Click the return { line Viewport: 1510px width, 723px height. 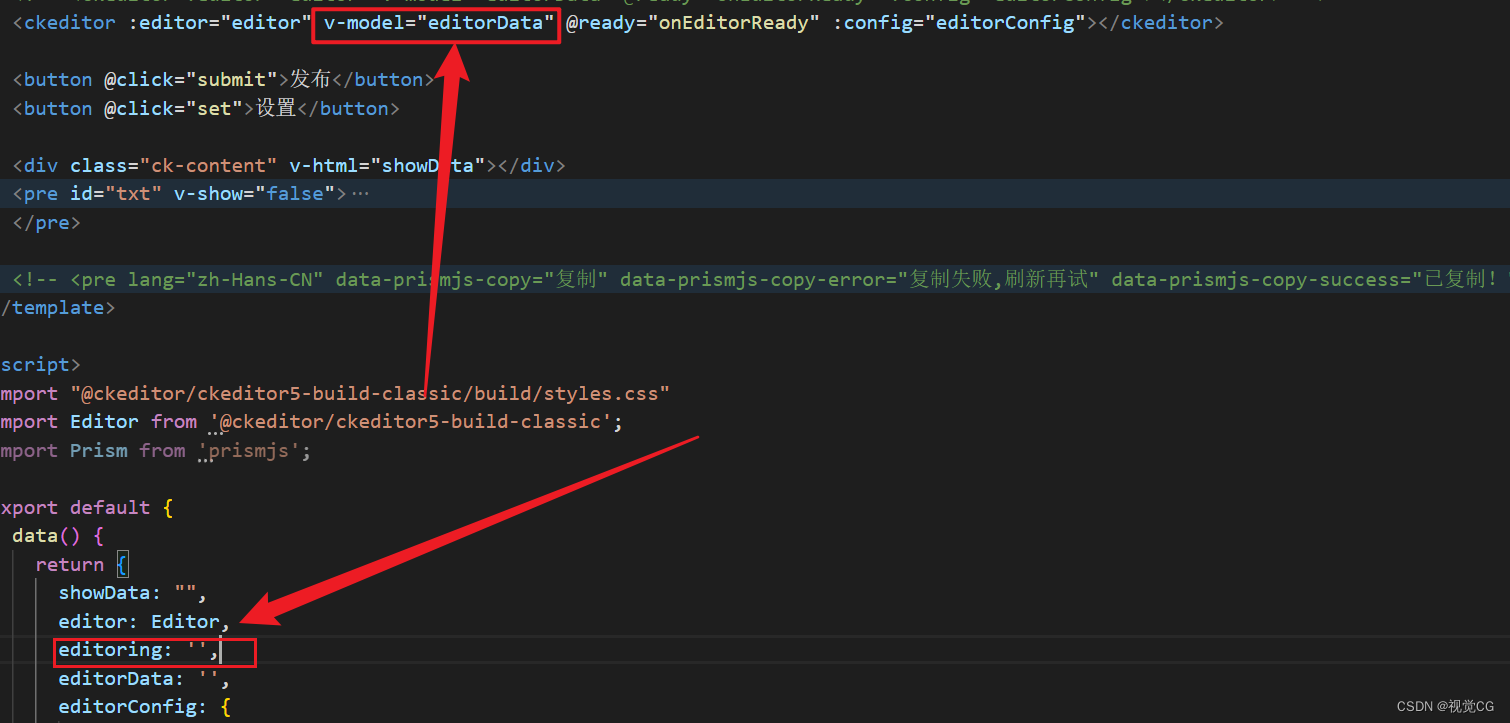point(82,565)
